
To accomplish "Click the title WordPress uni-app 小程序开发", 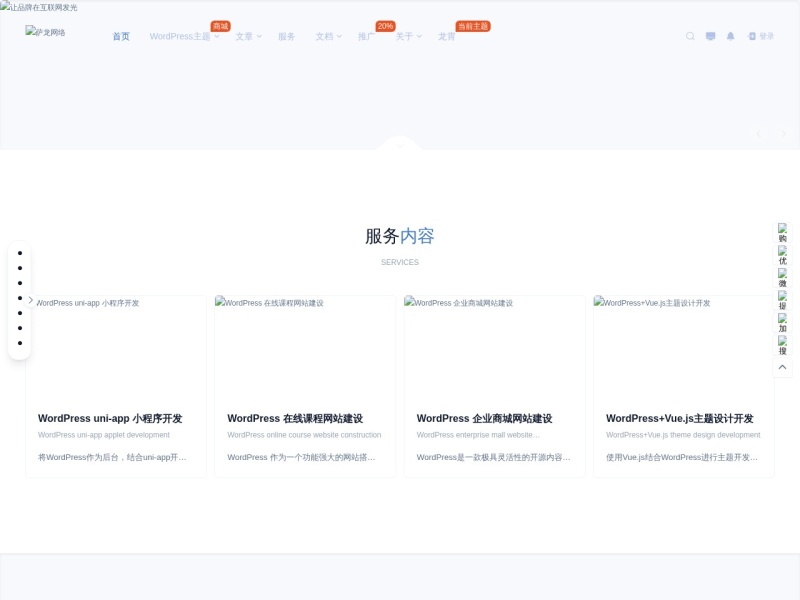I will coord(110,418).
